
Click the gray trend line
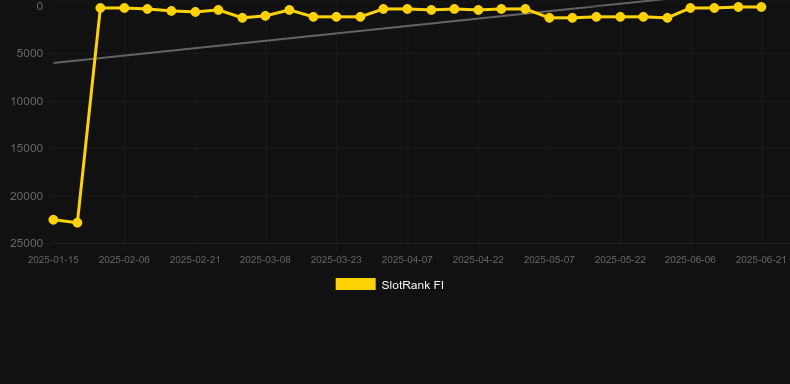pyautogui.click(x=353, y=31)
